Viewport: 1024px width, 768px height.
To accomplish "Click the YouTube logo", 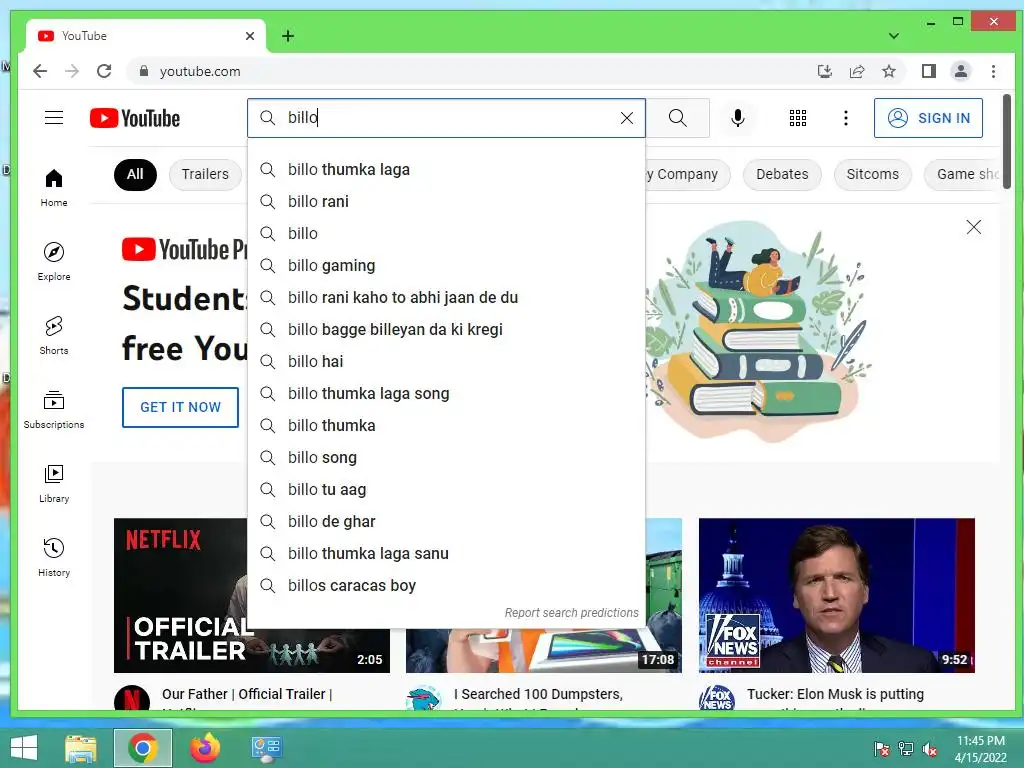I will click(135, 118).
